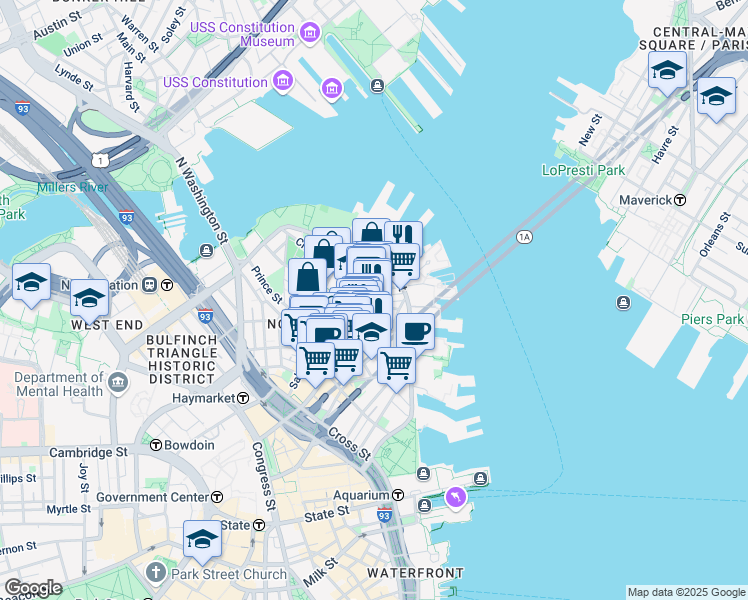Image resolution: width=748 pixels, height=600 pixels.
Task: Select the Cross St label
Action: 350,444
